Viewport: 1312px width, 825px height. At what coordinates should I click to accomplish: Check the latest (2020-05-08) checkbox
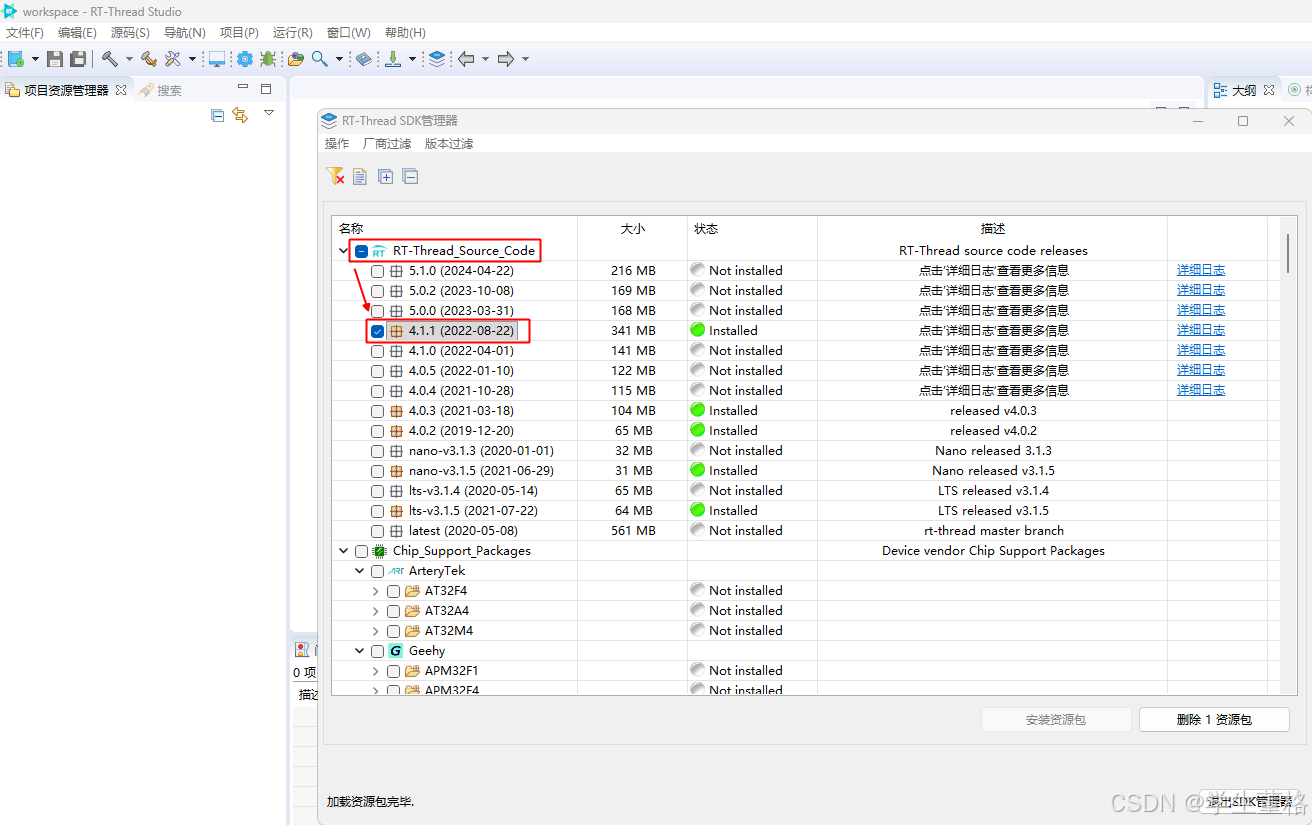[x=377, y=531]
